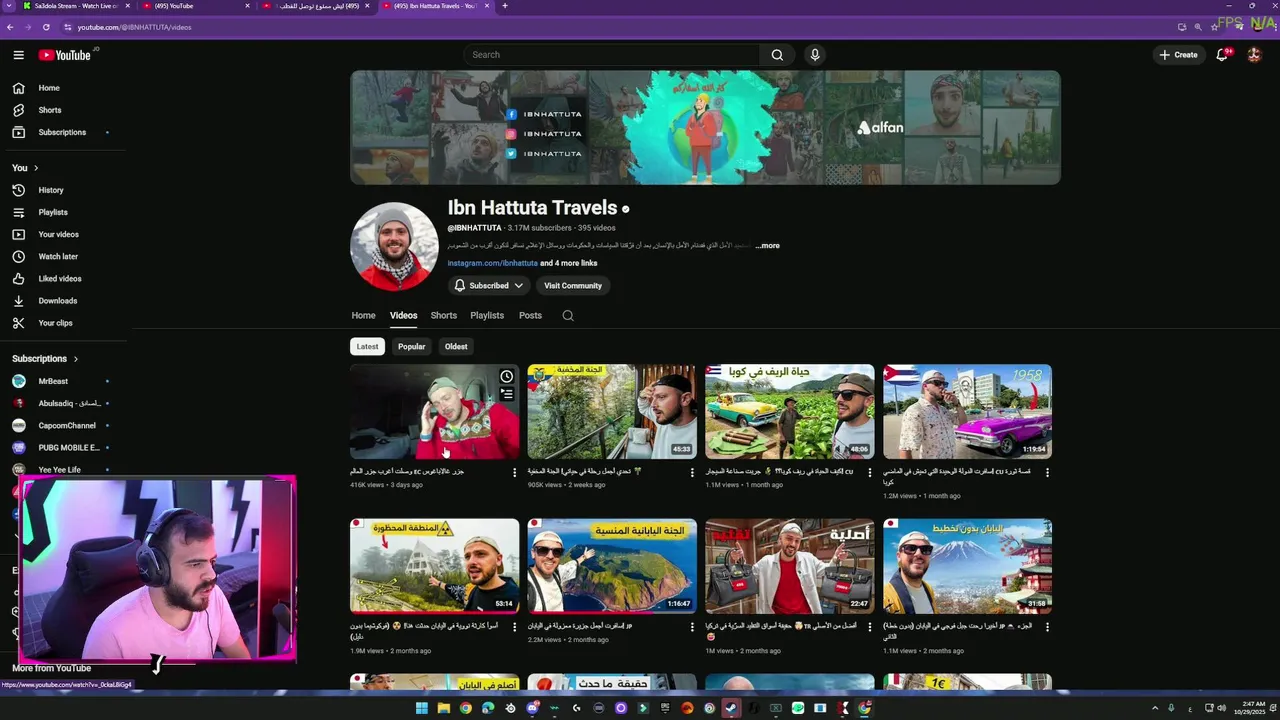Image resolution: width=1280 pixels, height=720 pixels.
Task: Expand the You section chevron
Action: pyautogui.click(x=36, y=168)
